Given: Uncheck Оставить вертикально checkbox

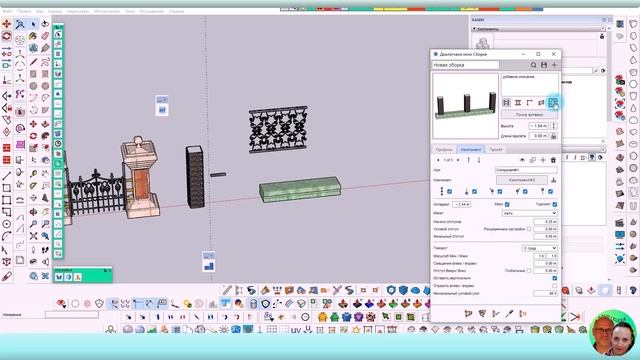Looking at the screenshot, I should (x=555, y=278).
